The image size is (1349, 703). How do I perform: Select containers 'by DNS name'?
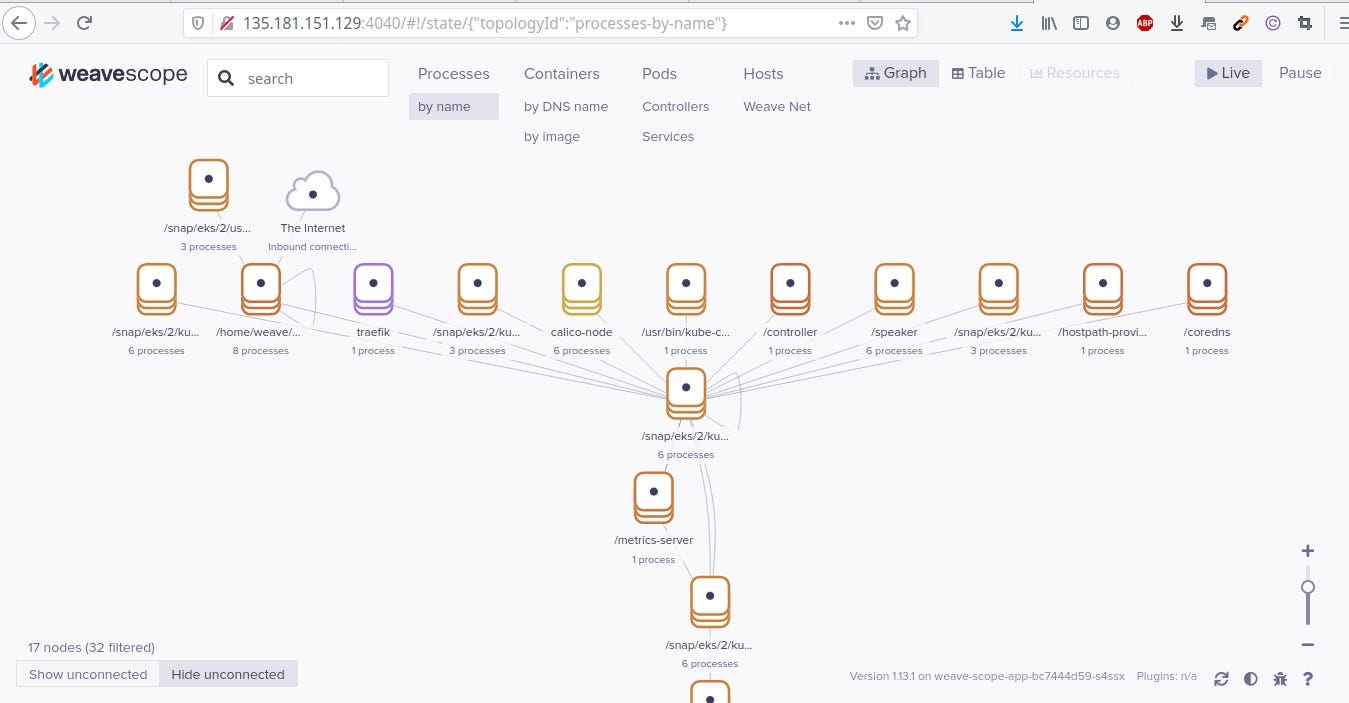[x=566, y=107]
